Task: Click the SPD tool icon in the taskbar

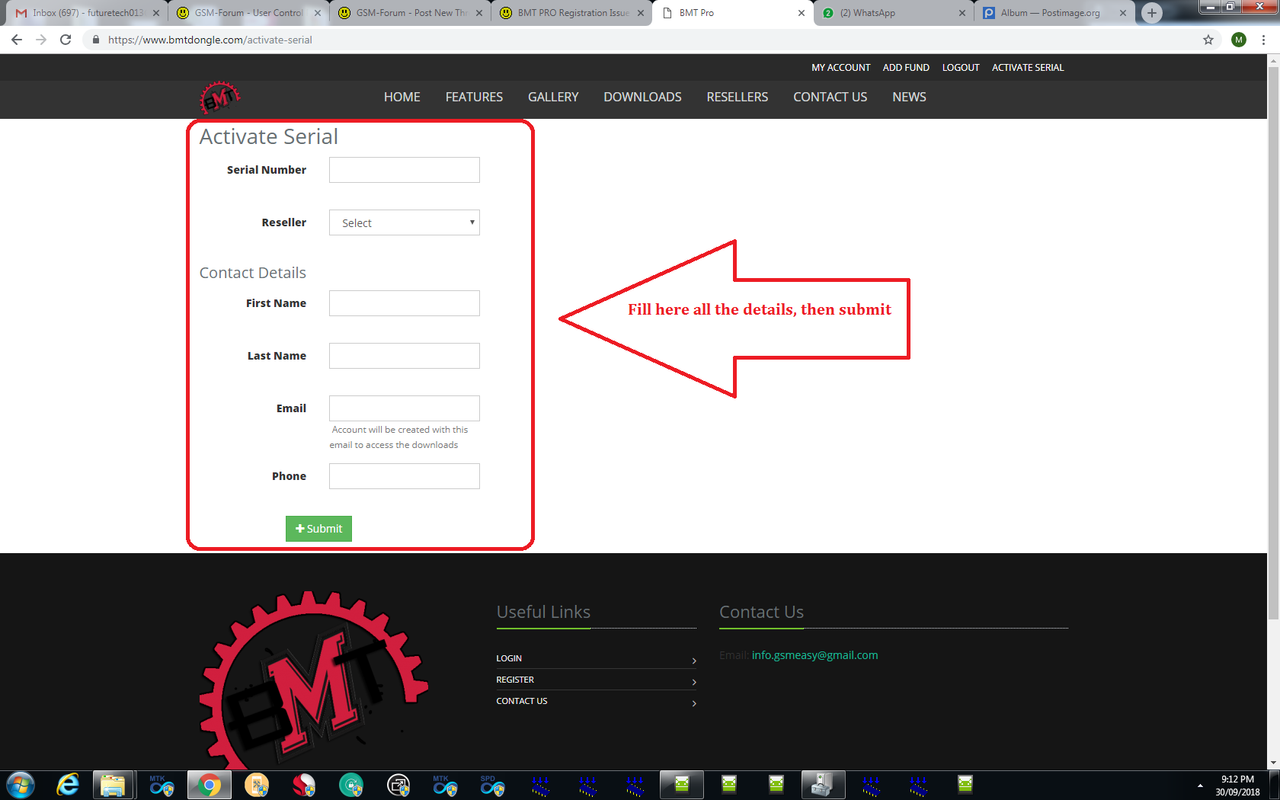Action: pyautogui.click(x=491, y=785)
